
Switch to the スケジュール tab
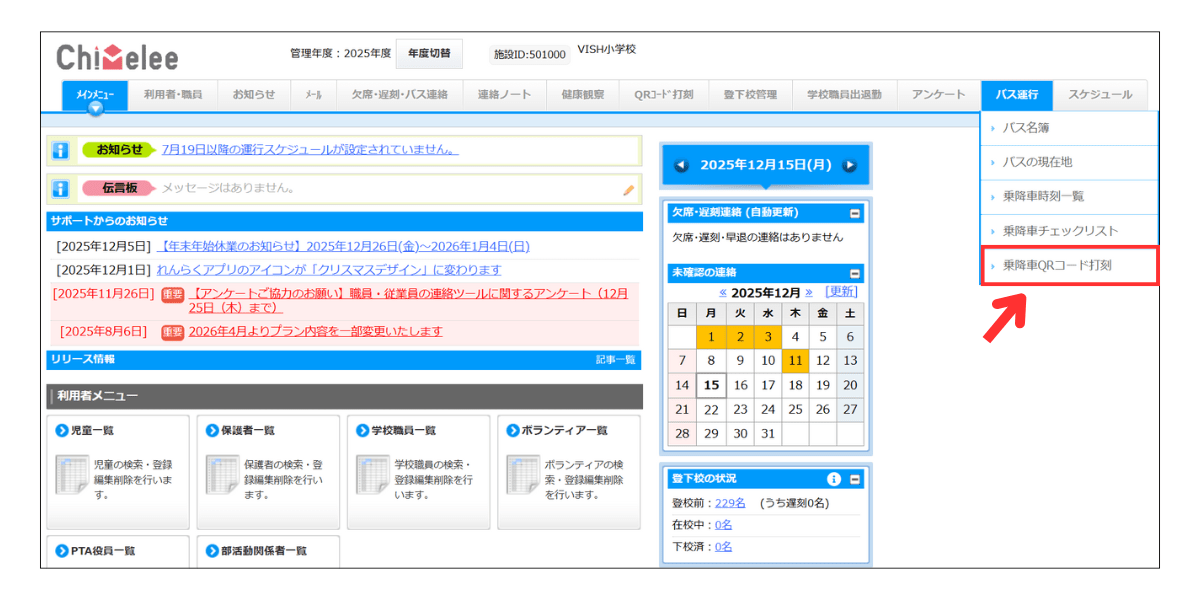click(1100, 95)
